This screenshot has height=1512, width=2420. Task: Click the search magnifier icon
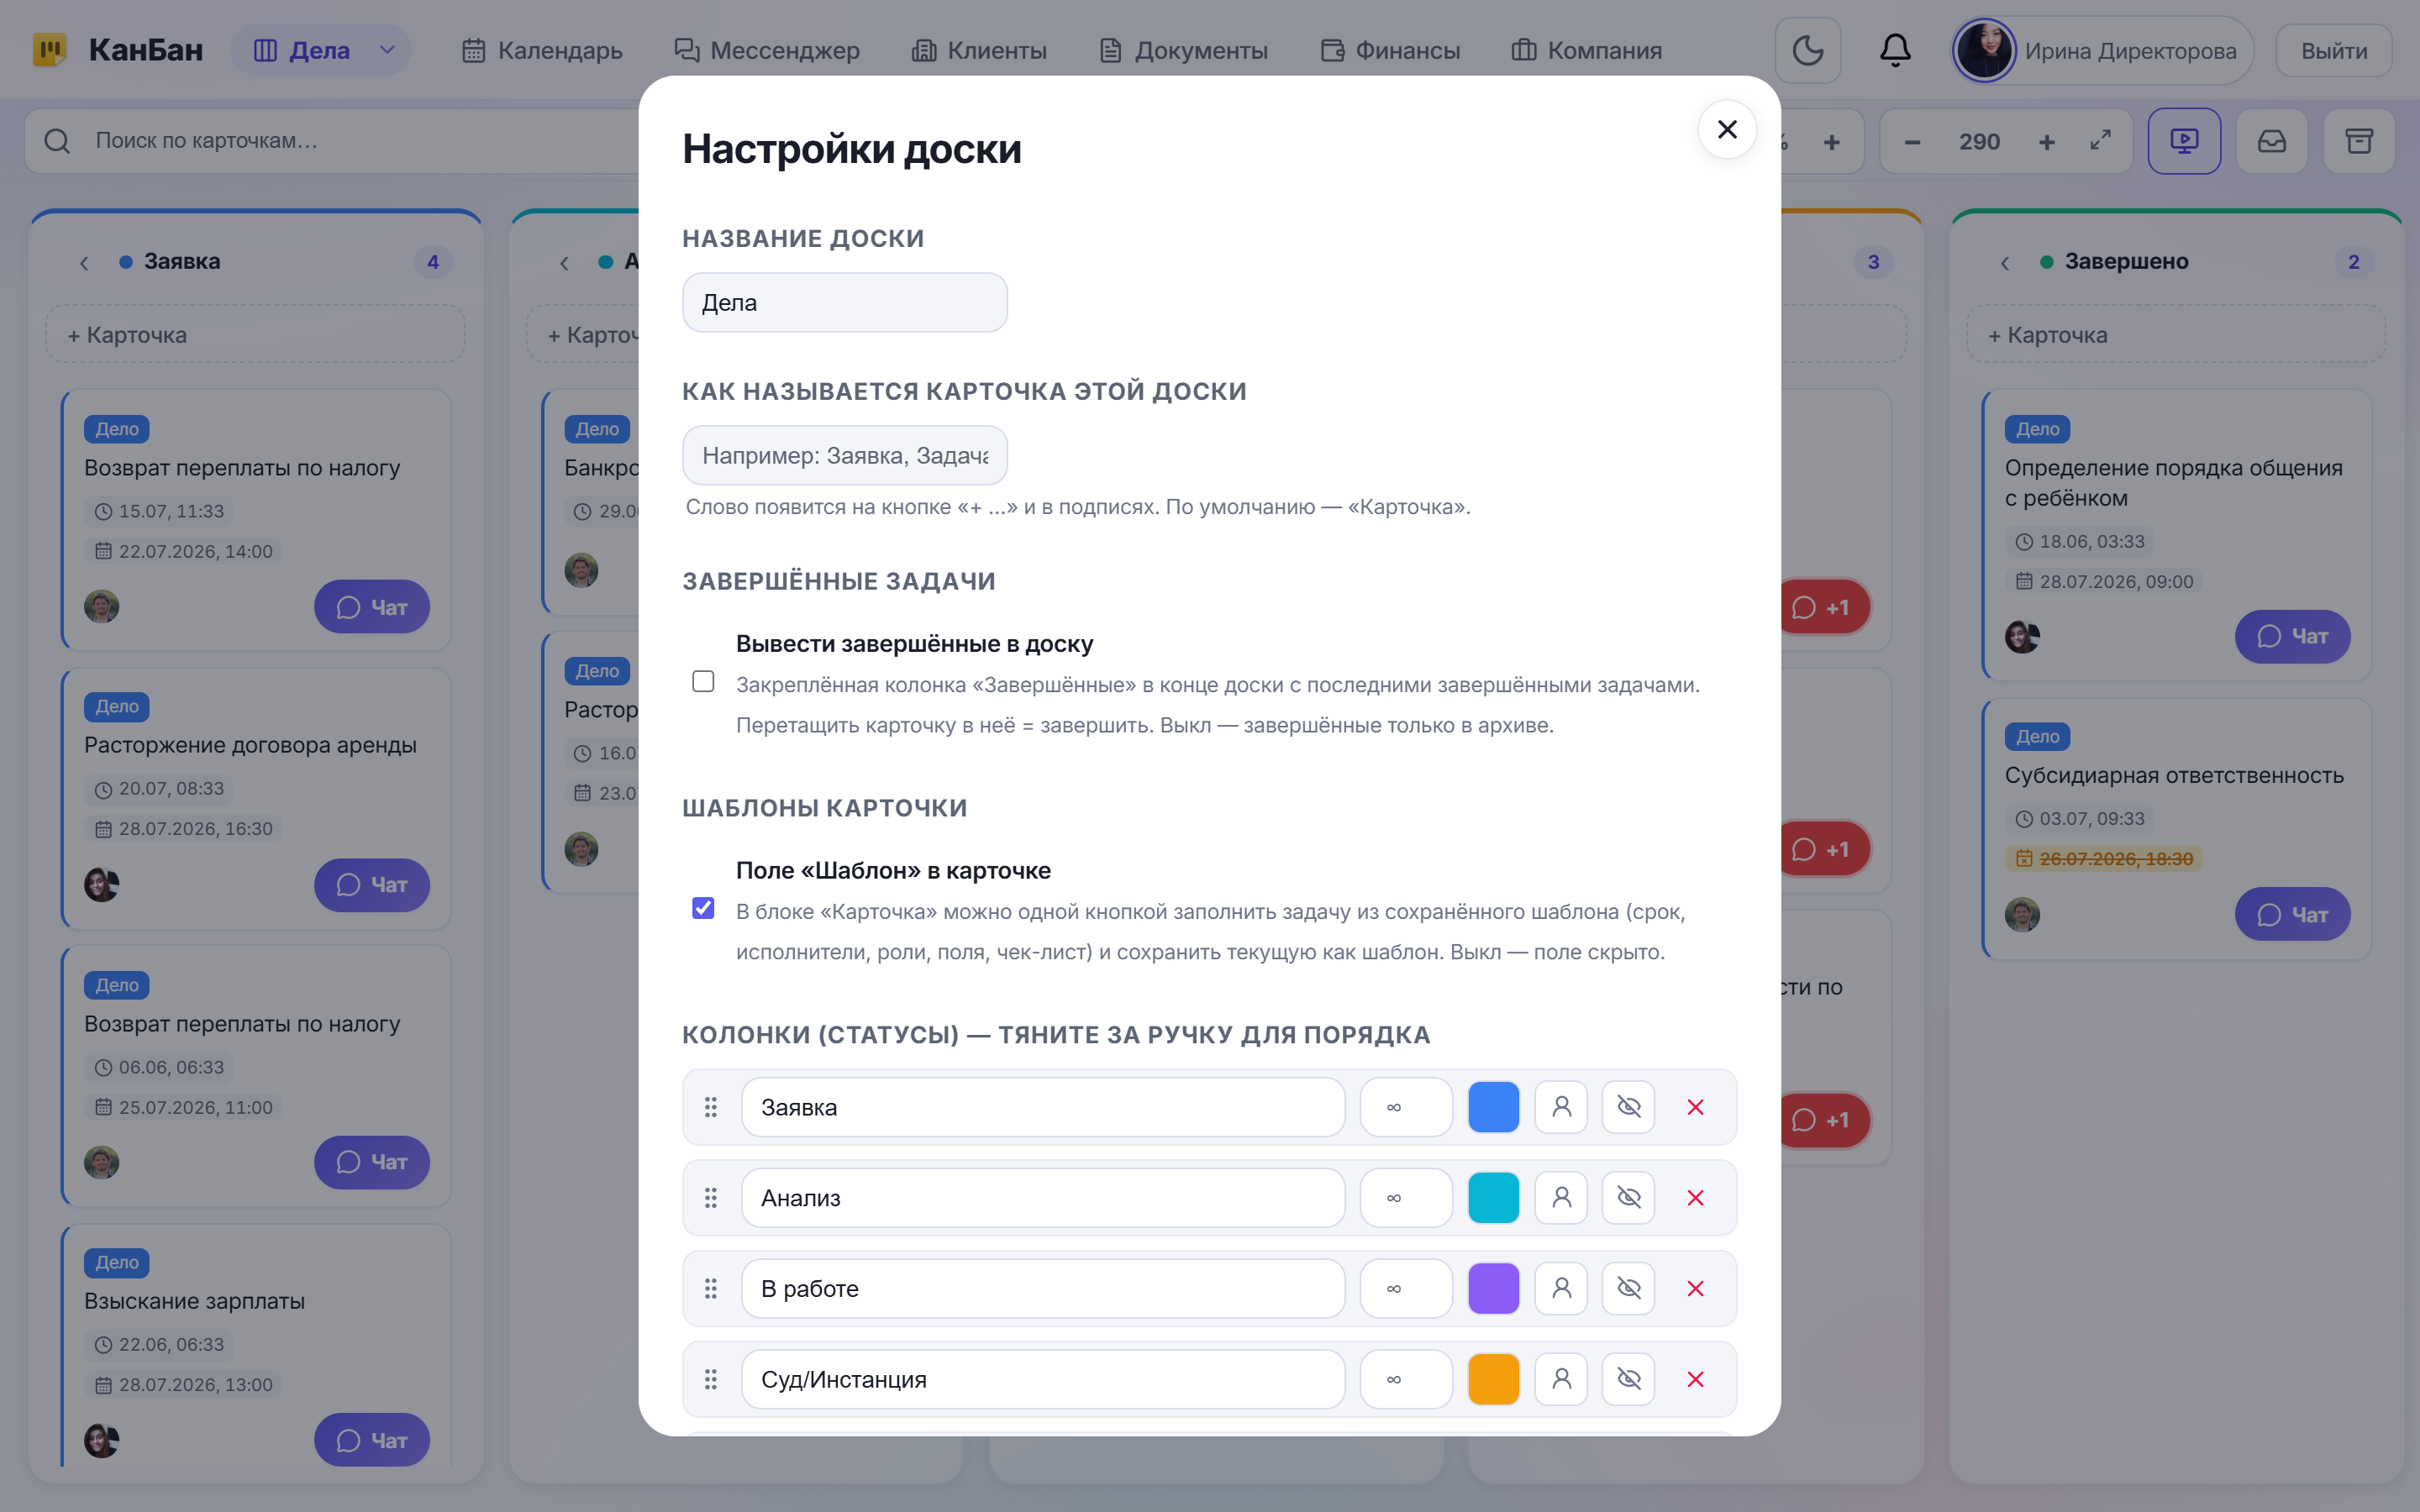57,141
